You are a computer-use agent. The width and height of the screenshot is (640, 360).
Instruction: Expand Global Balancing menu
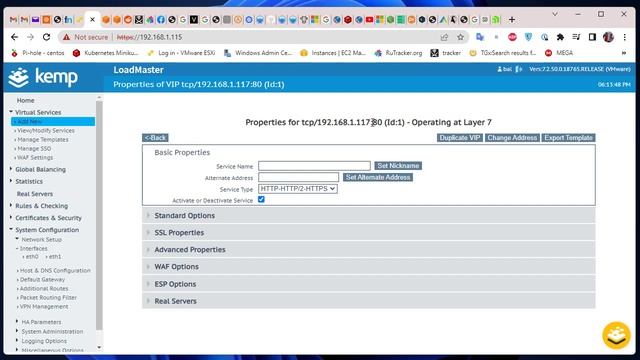coord(40,169)
